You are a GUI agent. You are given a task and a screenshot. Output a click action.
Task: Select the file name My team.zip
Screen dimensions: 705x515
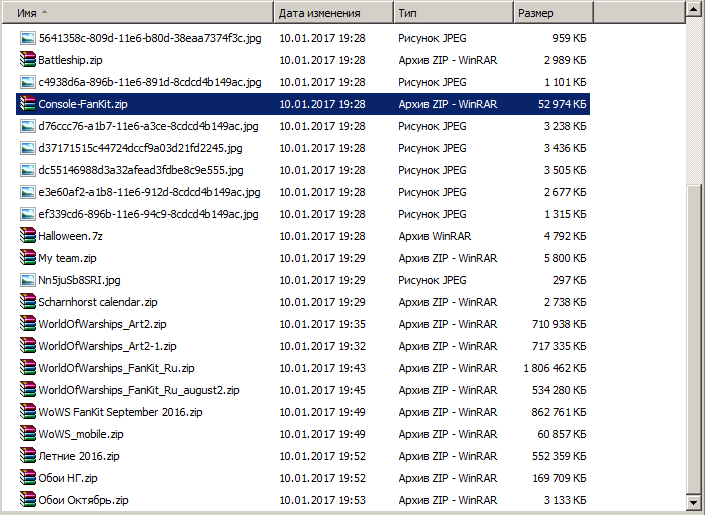click(67, 258)
